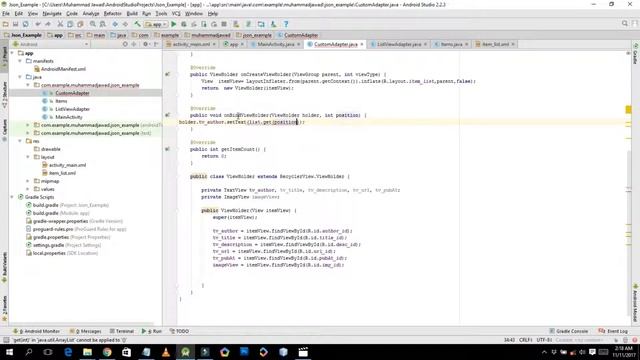Click the Paste toolbar icon
Screen dimensions: 640x360
pyautogui.click(x=80, y=24)
